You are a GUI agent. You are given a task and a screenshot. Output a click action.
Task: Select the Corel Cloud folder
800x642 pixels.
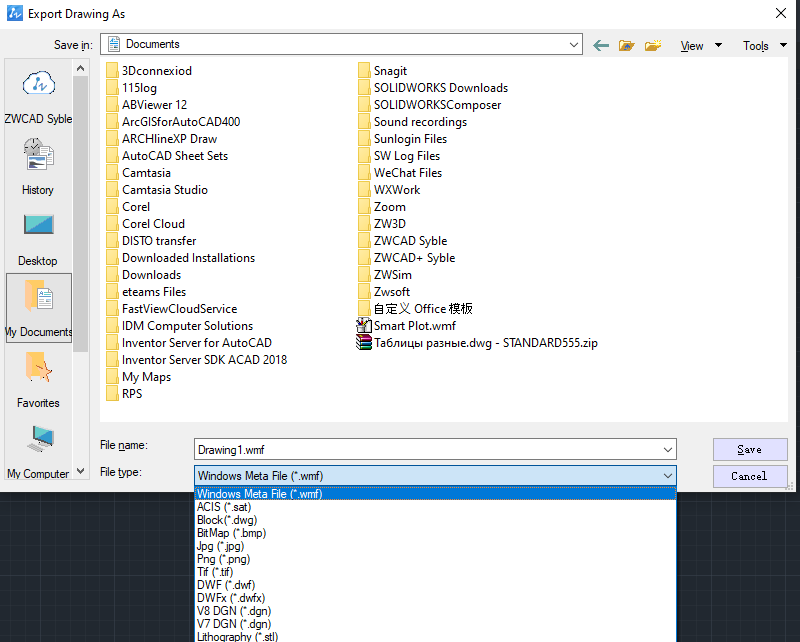(146, 224)
